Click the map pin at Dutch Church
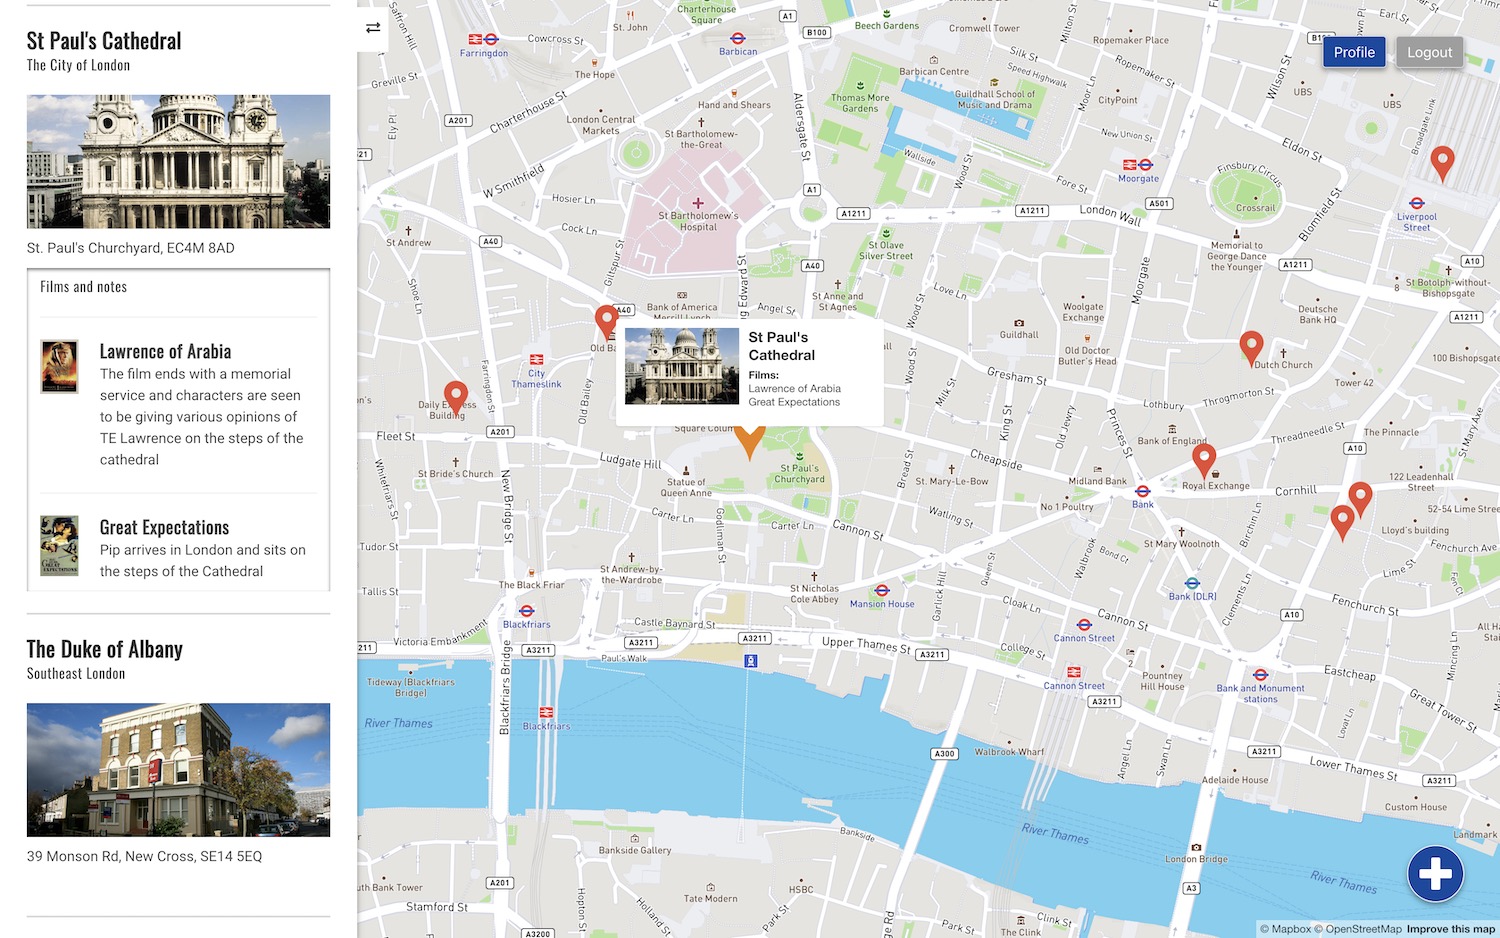1500x938 pixels. click(x=1250, y=346)
